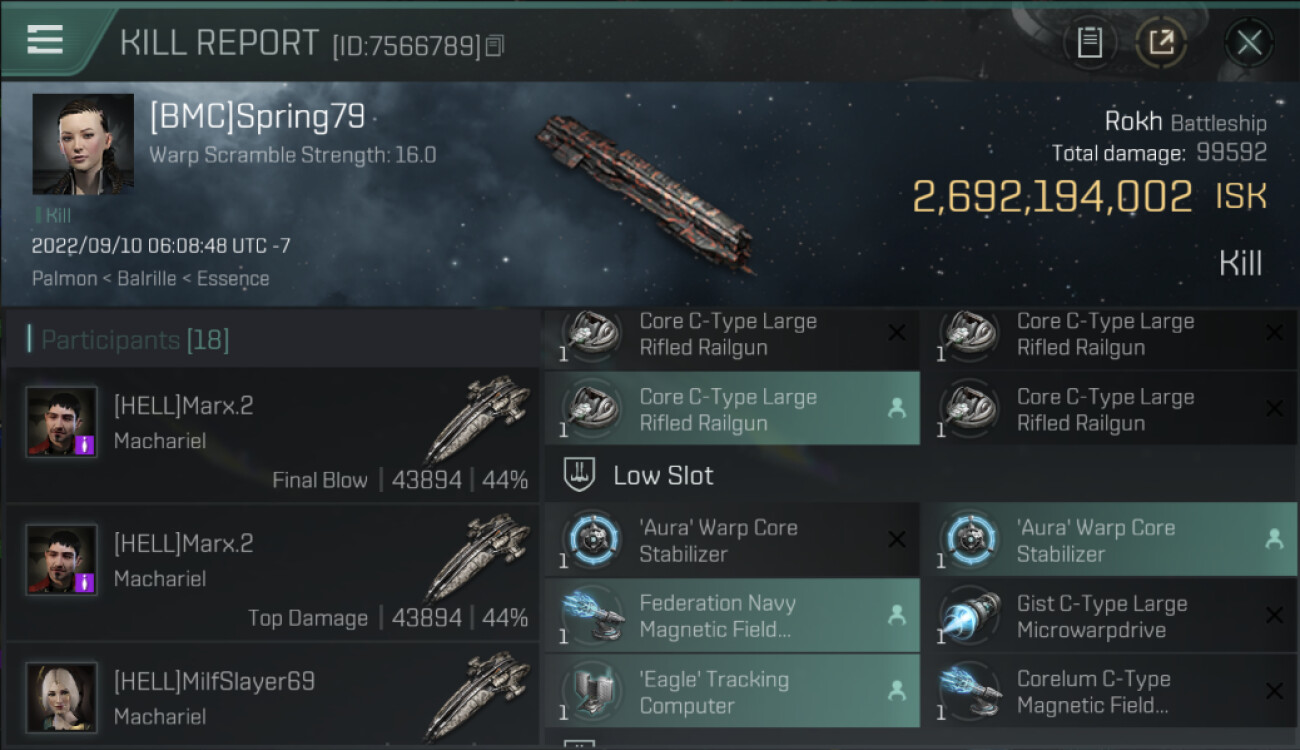
Task: Click the Participants [18] header
Action: tap(135, 340)
